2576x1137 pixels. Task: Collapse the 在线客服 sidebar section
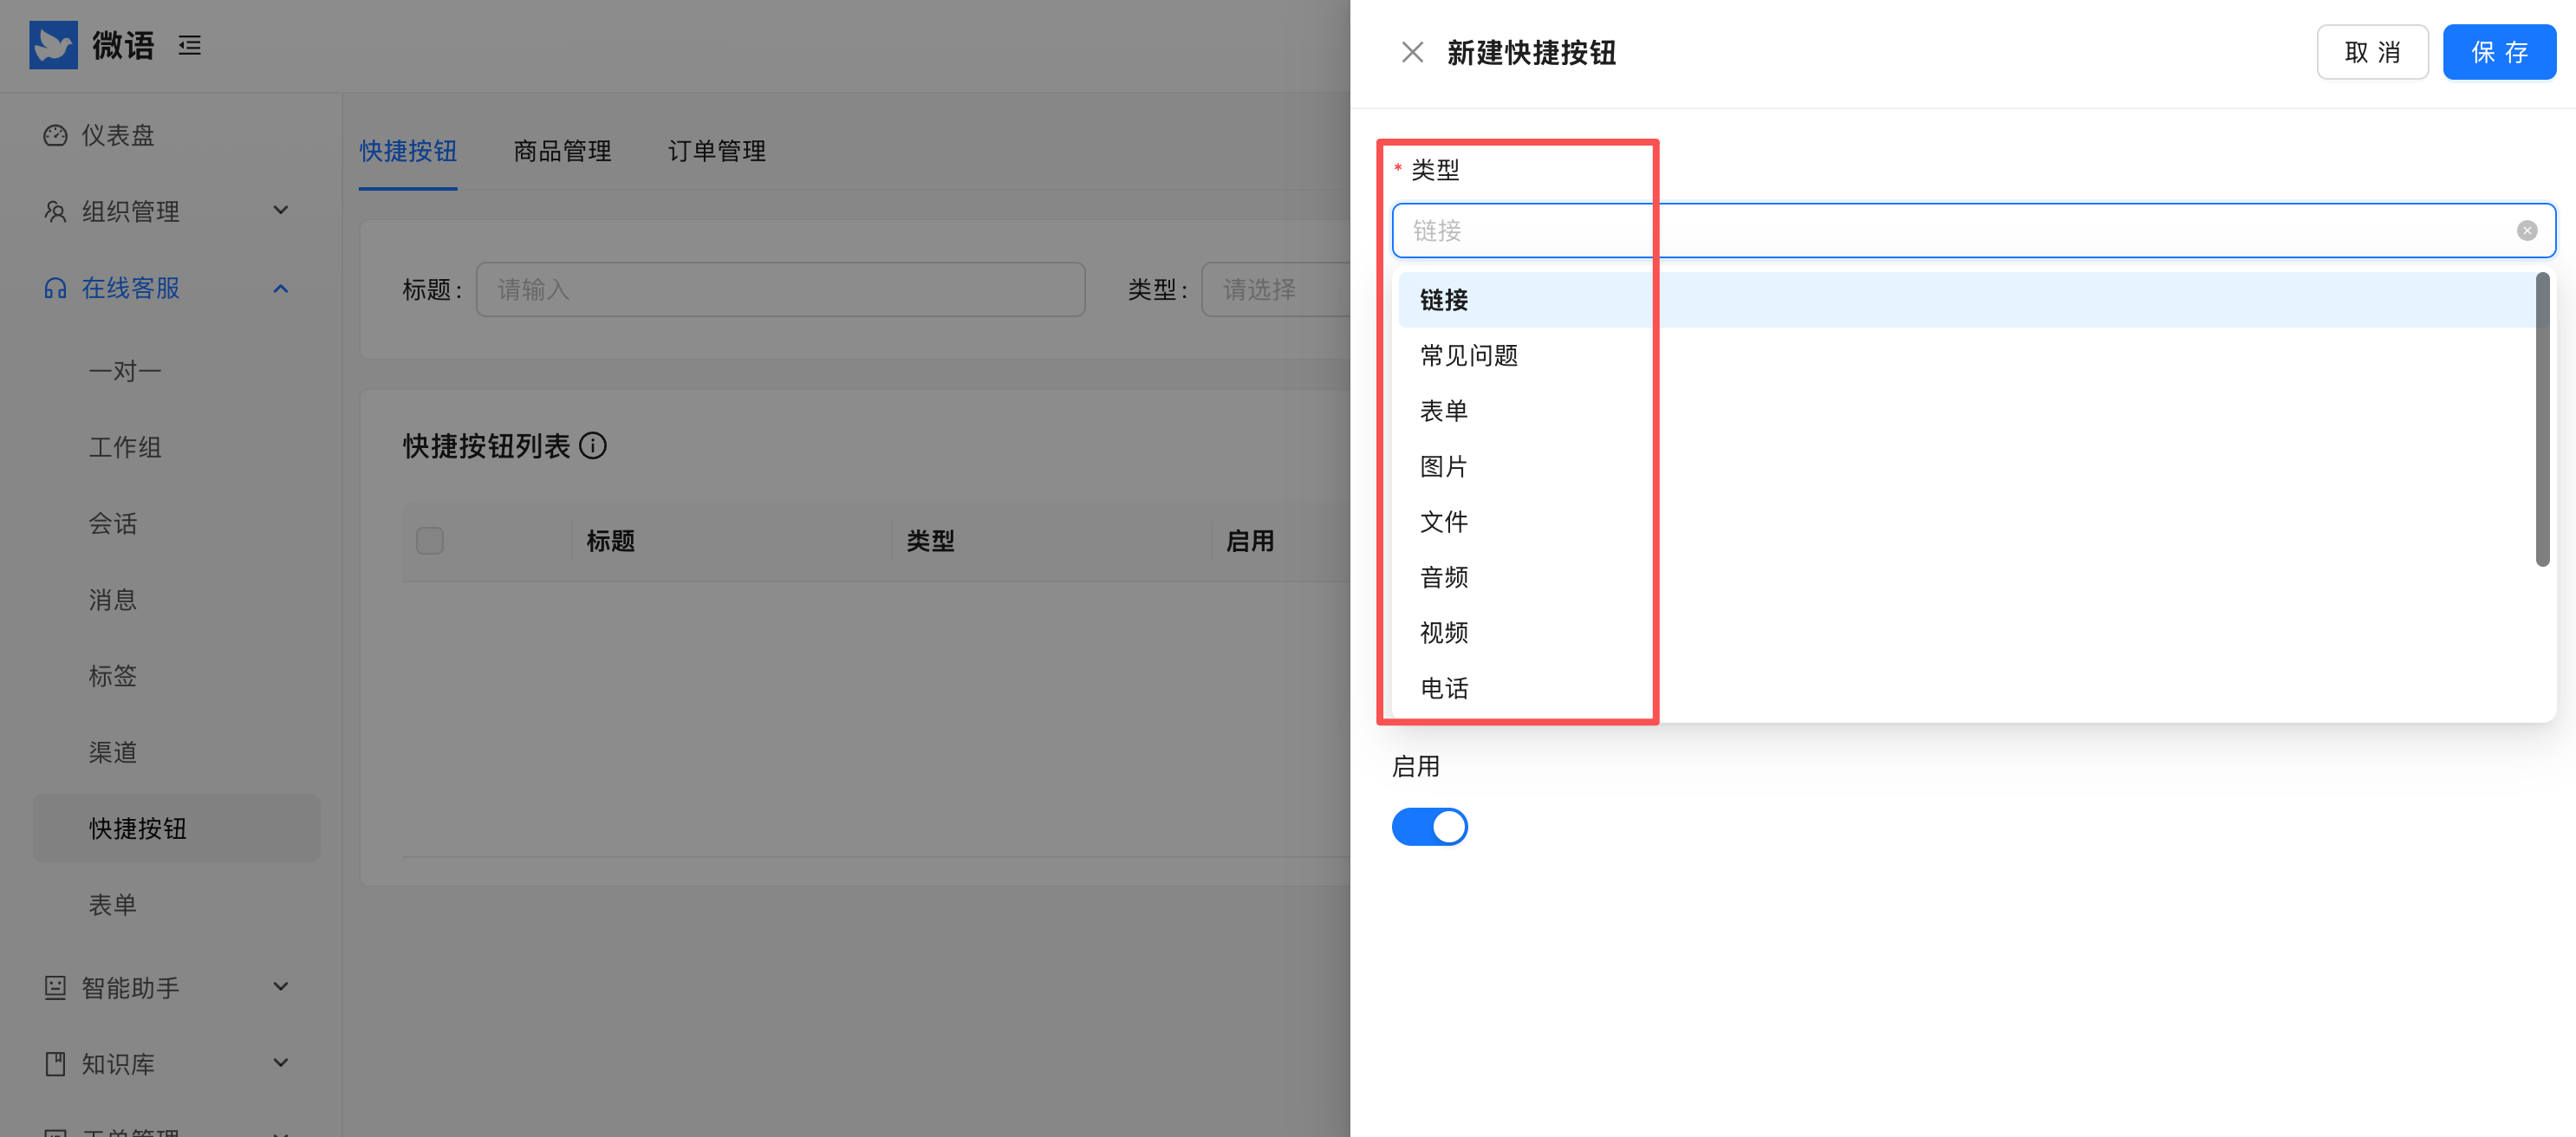click(281, 289)
